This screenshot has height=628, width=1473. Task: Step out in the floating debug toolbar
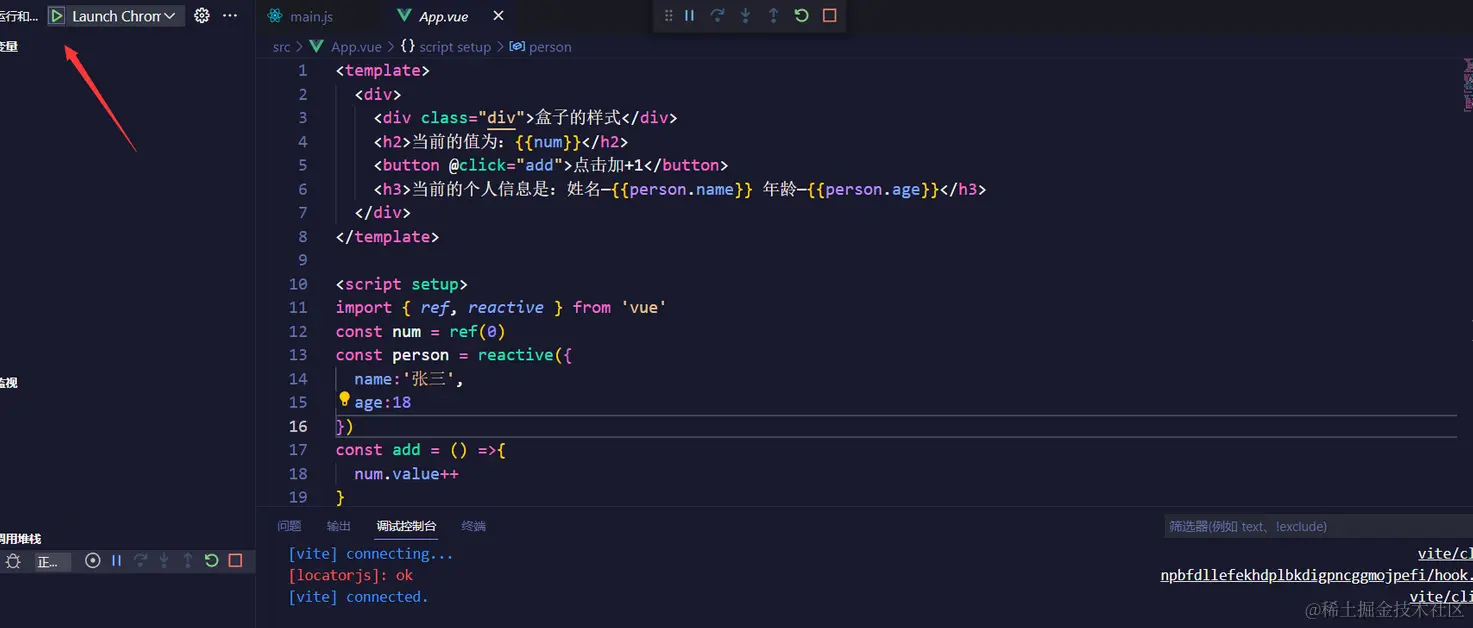773,16
